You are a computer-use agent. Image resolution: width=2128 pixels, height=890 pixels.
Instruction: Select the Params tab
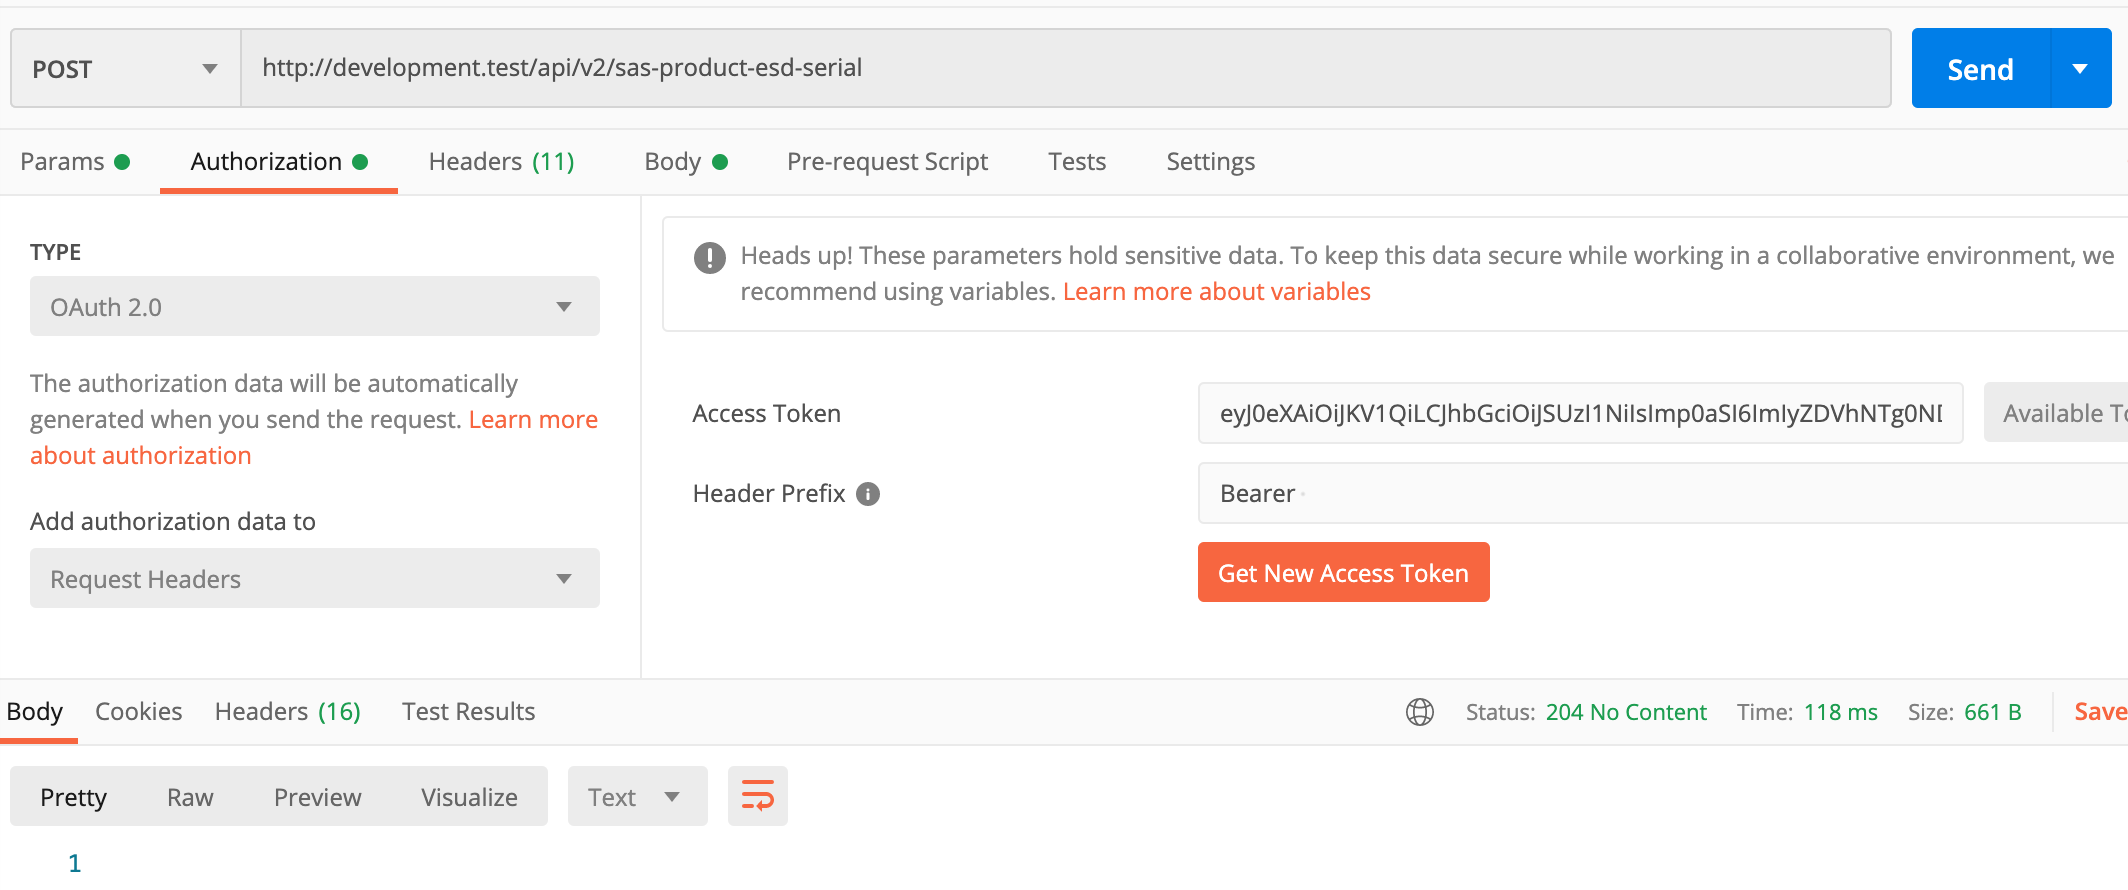click(75, 162)
